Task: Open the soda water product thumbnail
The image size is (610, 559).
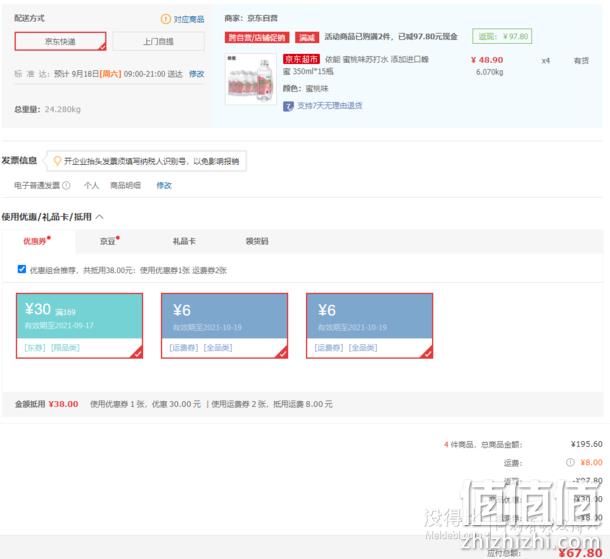Action: (x=251, y=79)
